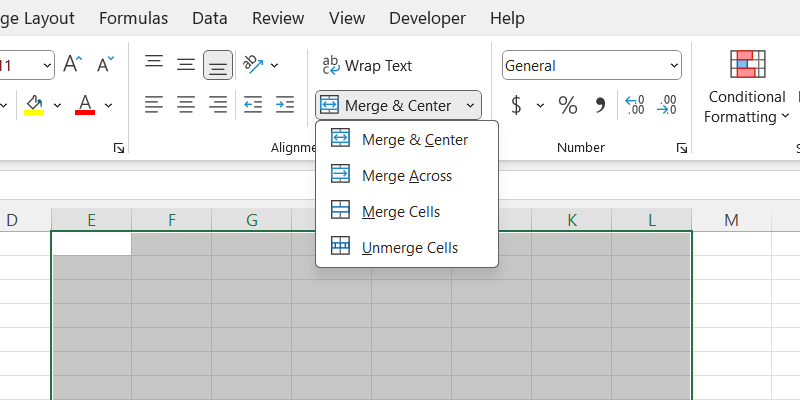Apply Comma Style number format
This screenshot has height=400, width=800.
(x=600, y=105)
